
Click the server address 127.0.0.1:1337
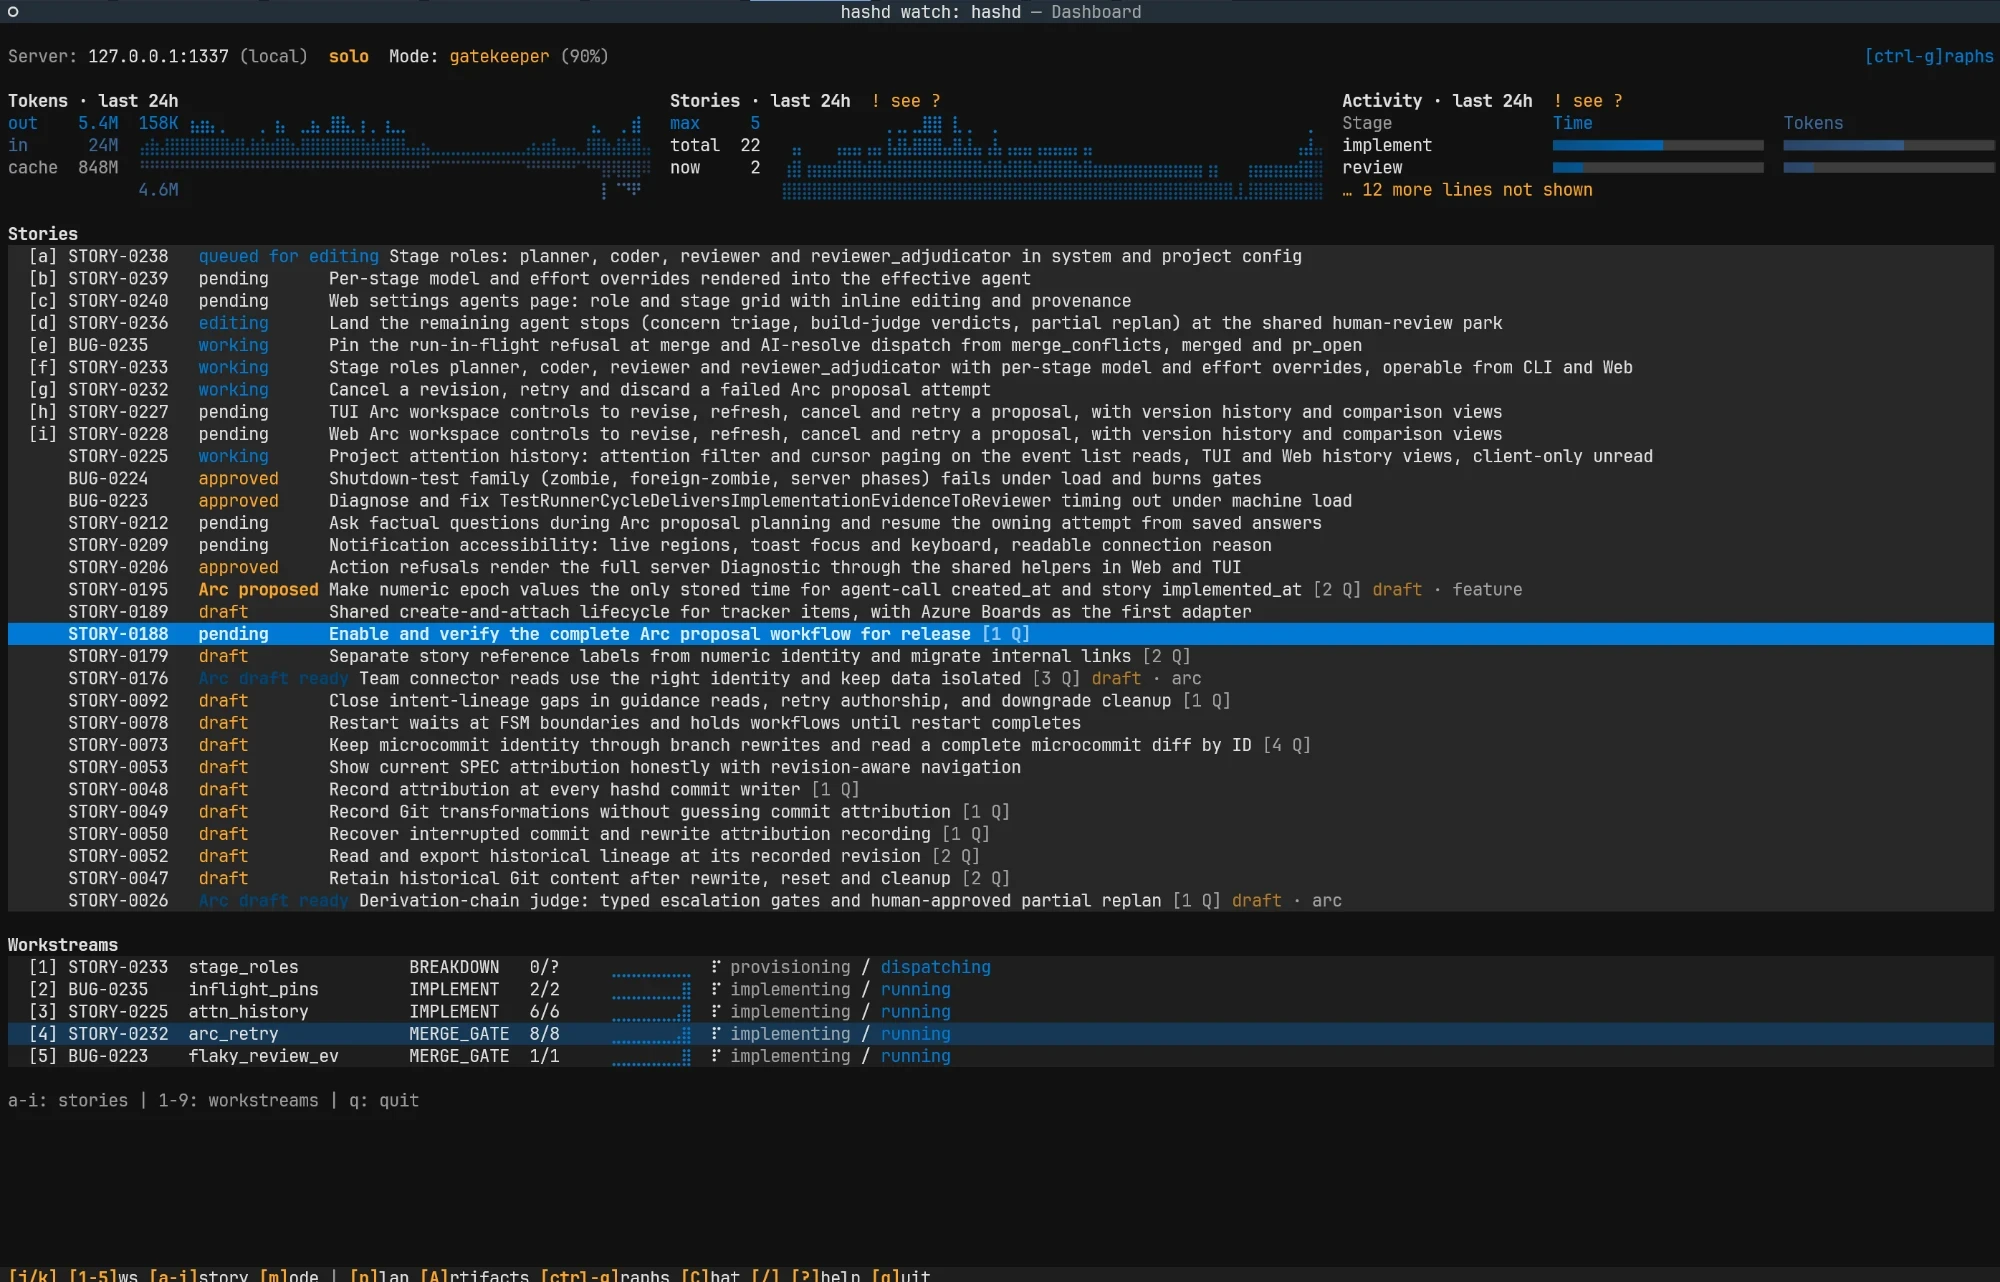click(x=158, y=56)
